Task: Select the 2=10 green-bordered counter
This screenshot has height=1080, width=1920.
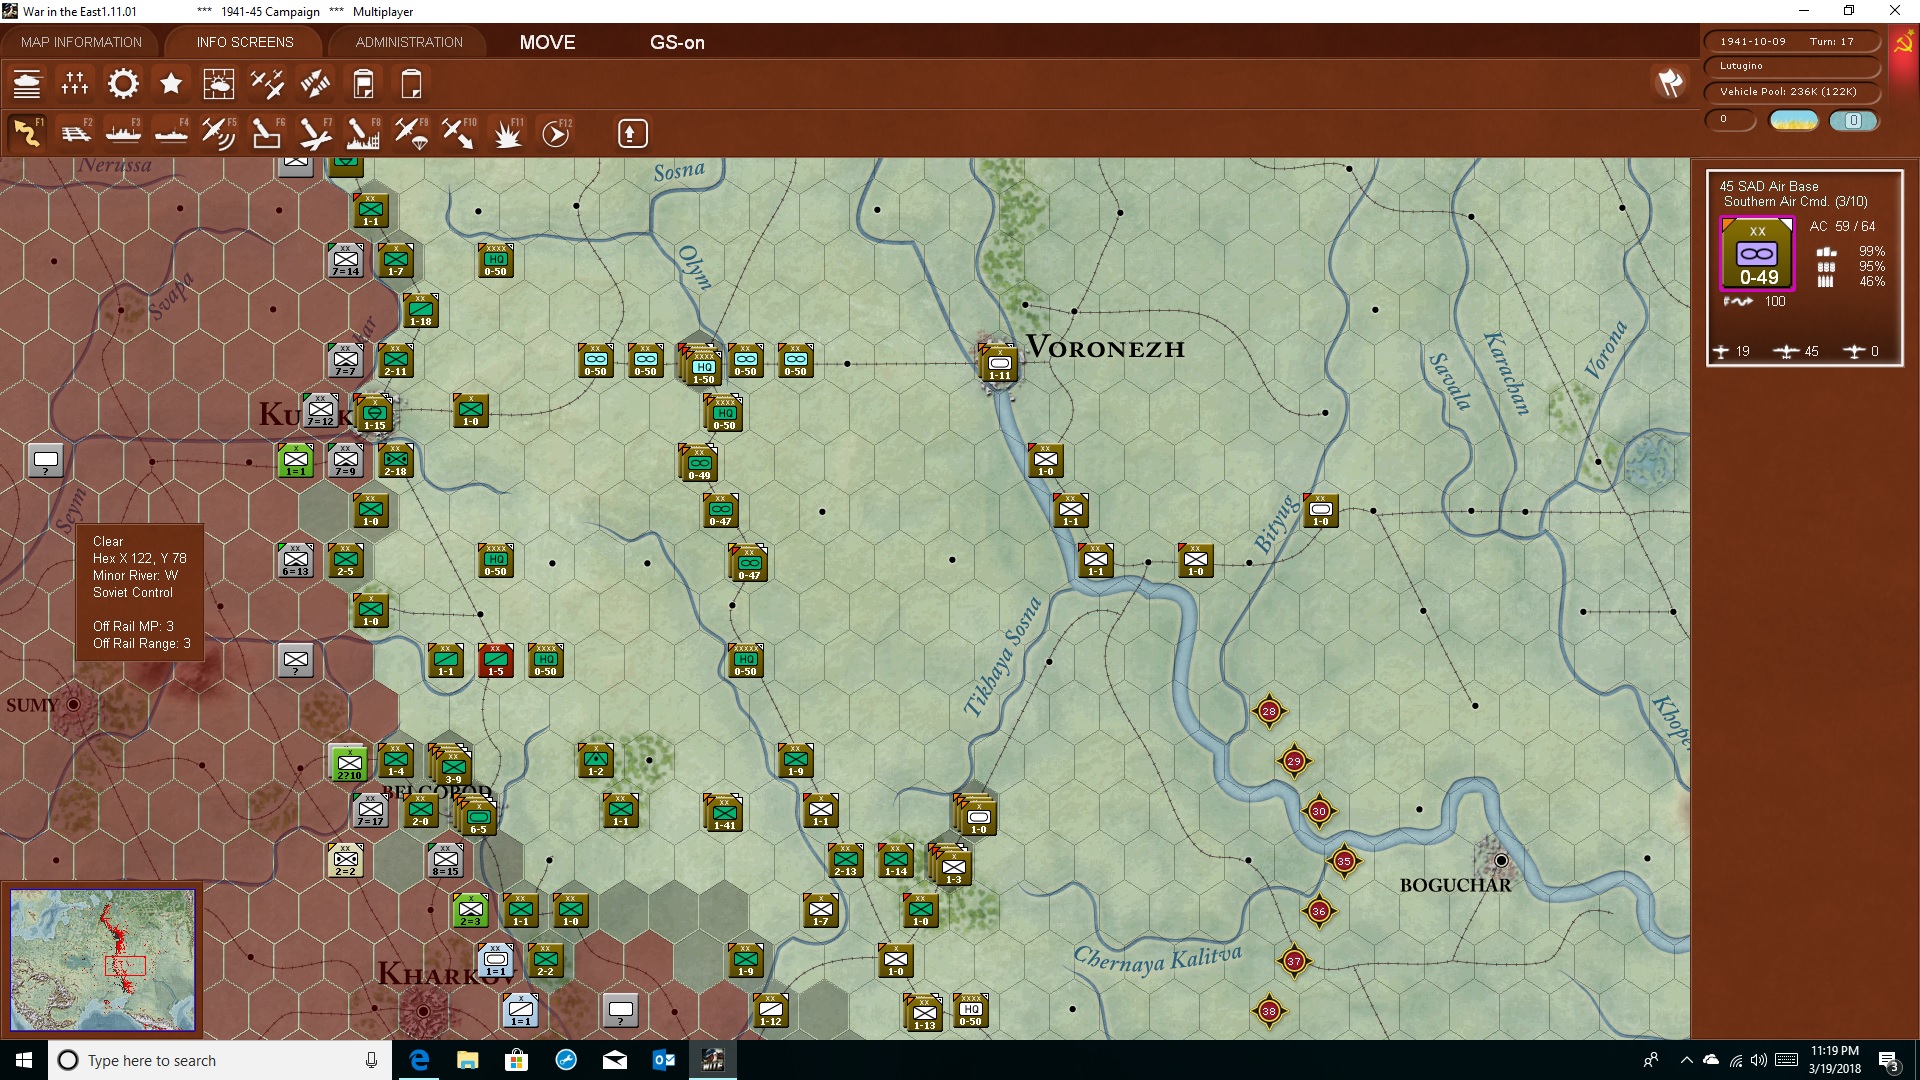Action: click(349, 763)
